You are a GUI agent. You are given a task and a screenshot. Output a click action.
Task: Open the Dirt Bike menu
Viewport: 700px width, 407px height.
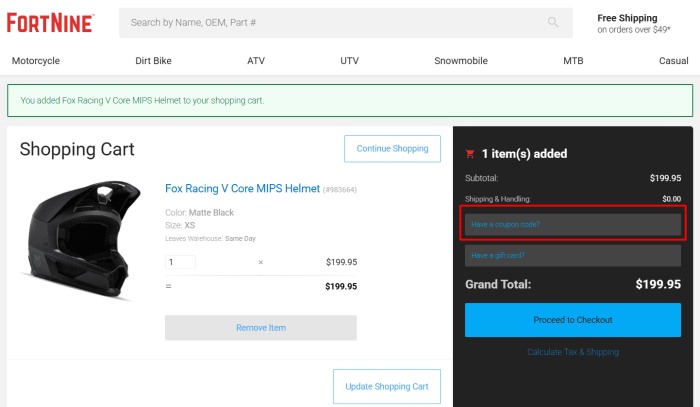point(153,61)
